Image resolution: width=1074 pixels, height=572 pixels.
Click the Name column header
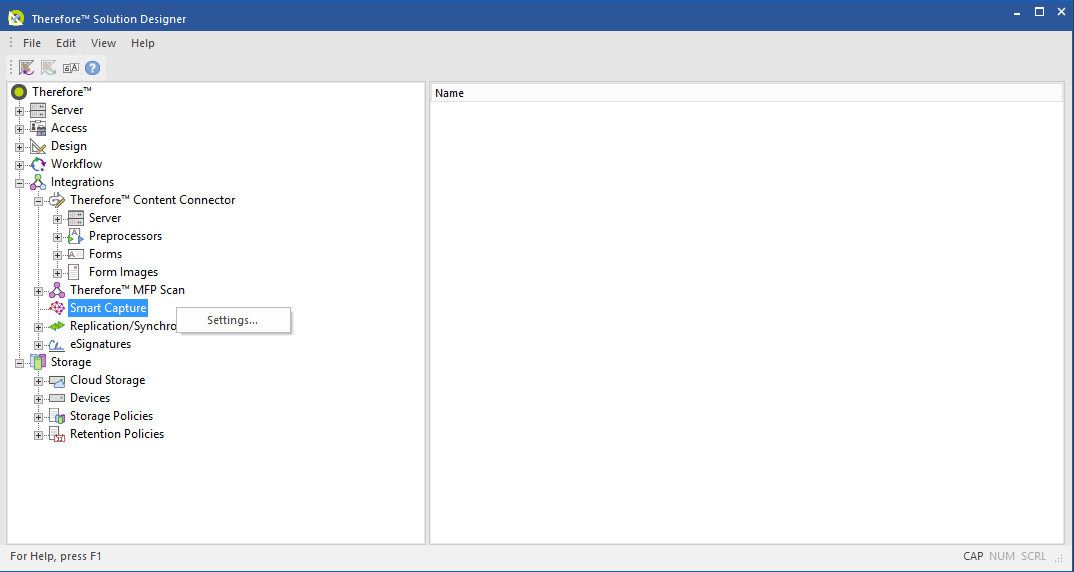[x=747, y=93]
